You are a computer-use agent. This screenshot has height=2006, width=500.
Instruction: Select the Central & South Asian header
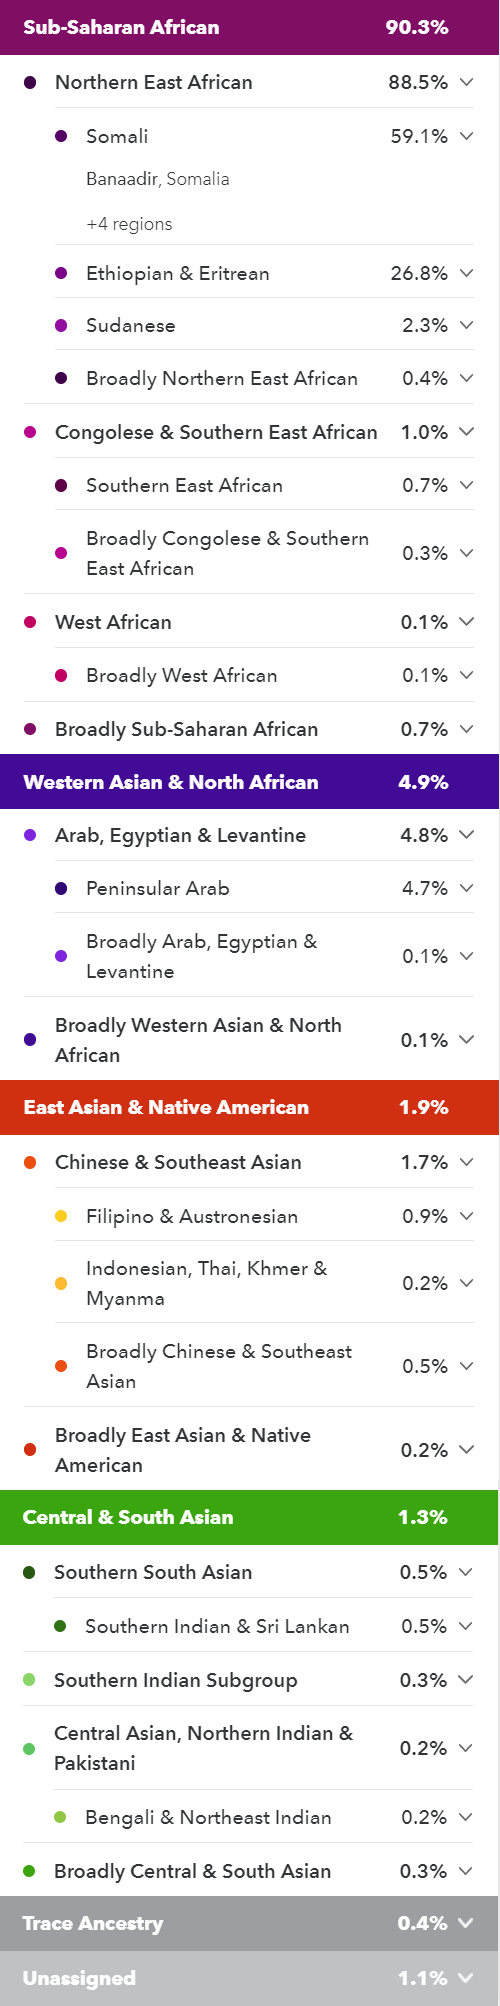(250, 1517)
